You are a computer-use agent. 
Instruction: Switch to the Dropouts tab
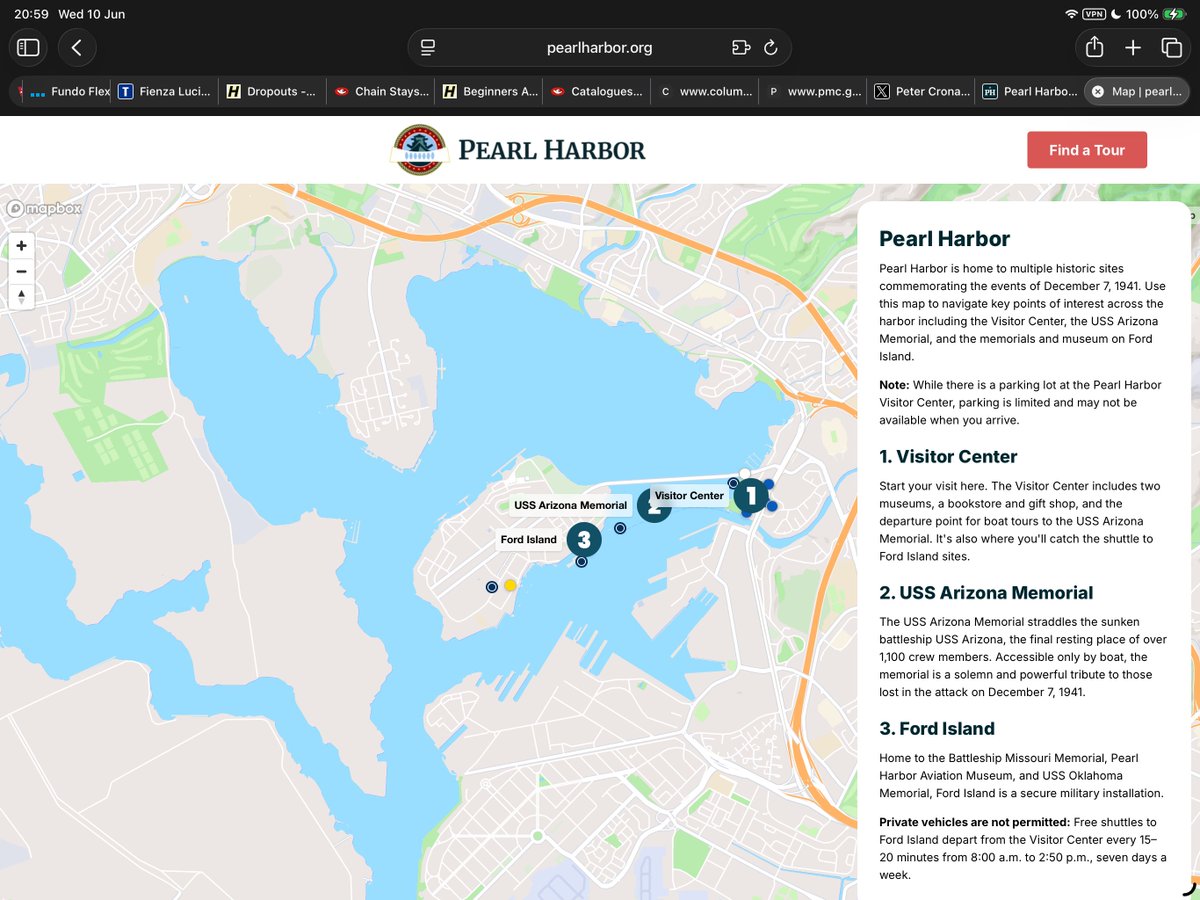pyautogui.click(x=273, y=91)
